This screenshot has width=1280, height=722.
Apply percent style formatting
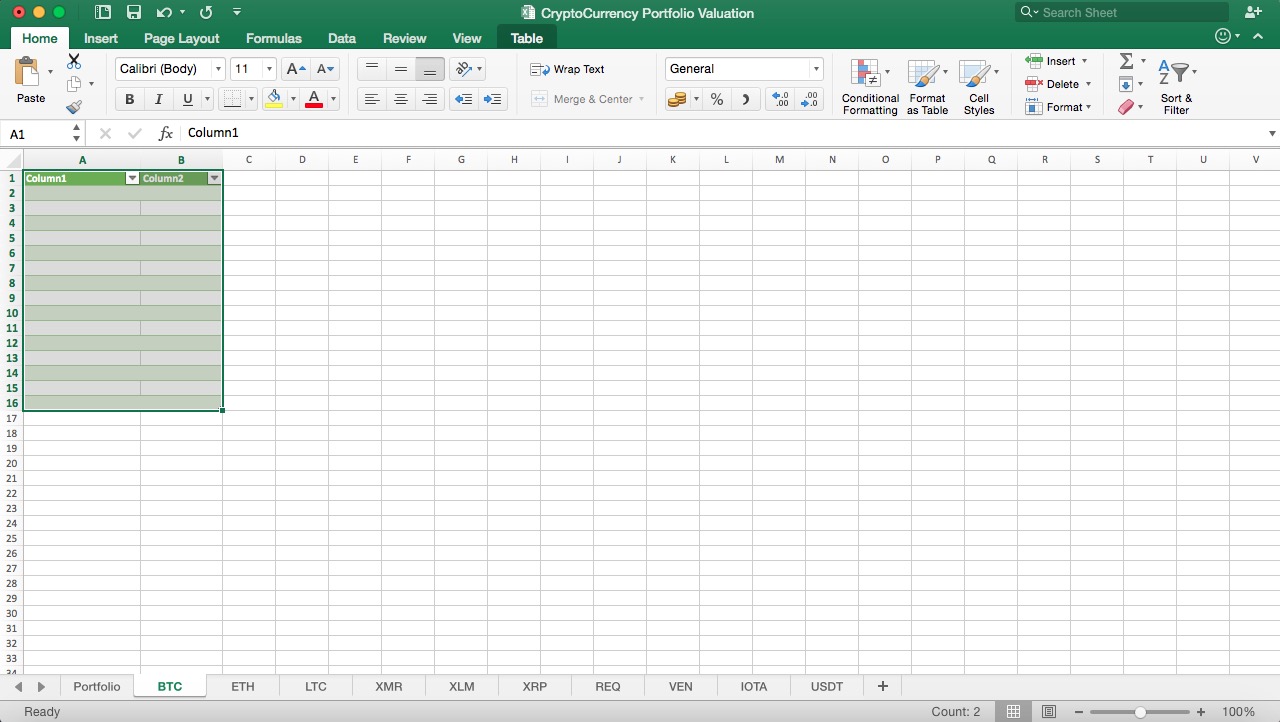[x=716, y=99]
